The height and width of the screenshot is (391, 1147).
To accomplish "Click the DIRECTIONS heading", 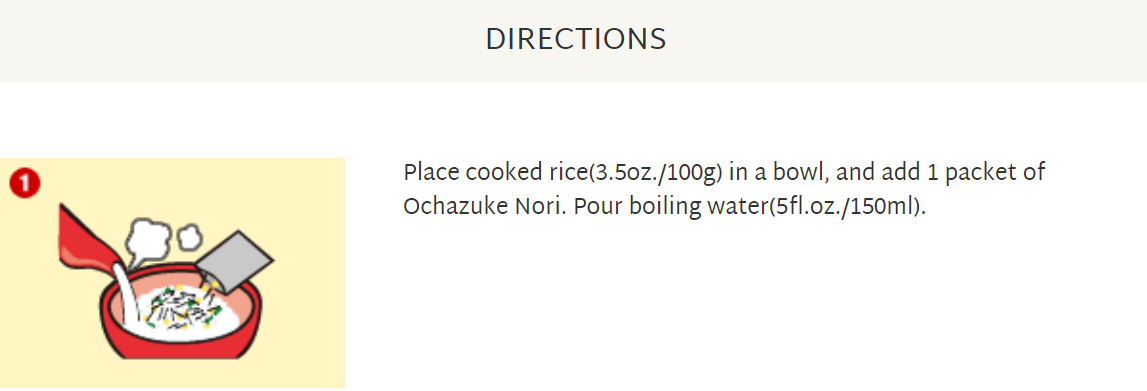I will coord(576,39).
